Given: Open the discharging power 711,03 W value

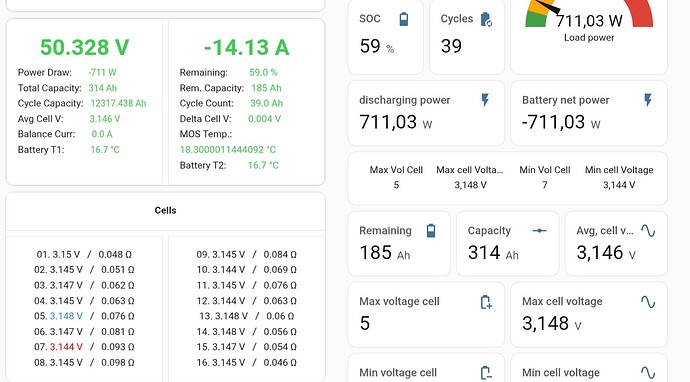Looking at the screenshot, I should [x=396, y=122].
